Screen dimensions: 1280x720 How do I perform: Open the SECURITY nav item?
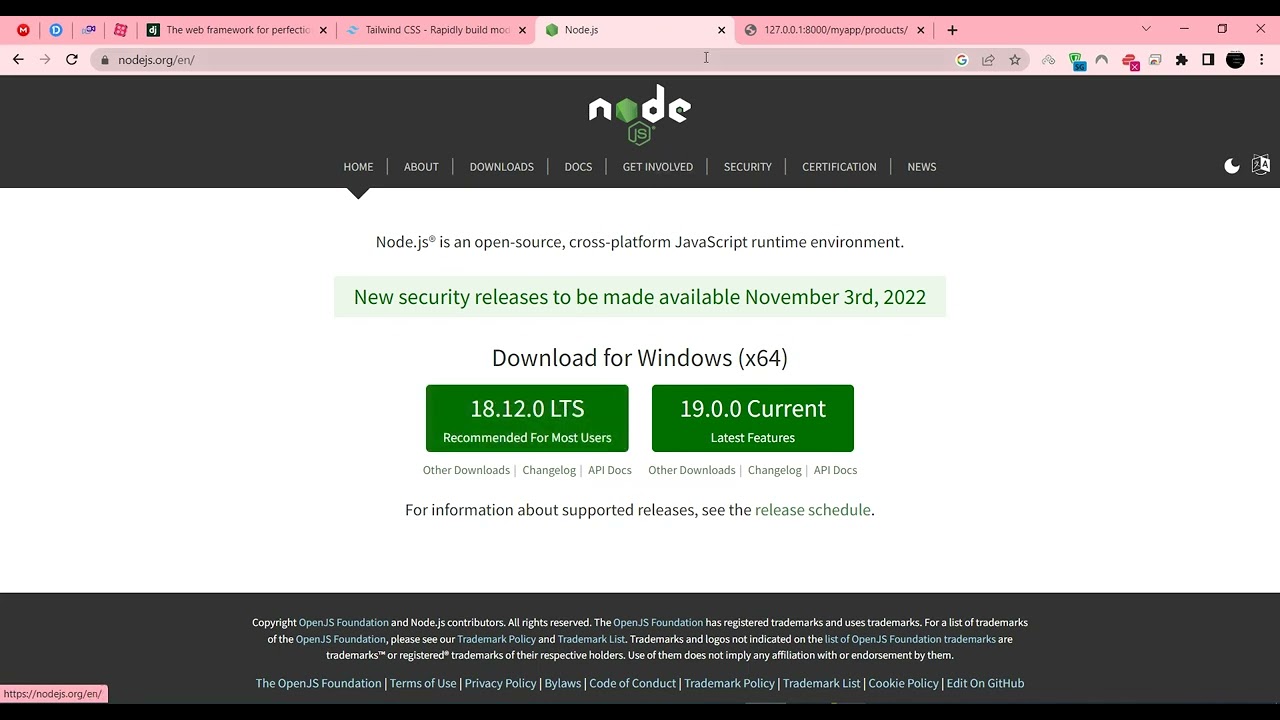coord(748,167)
